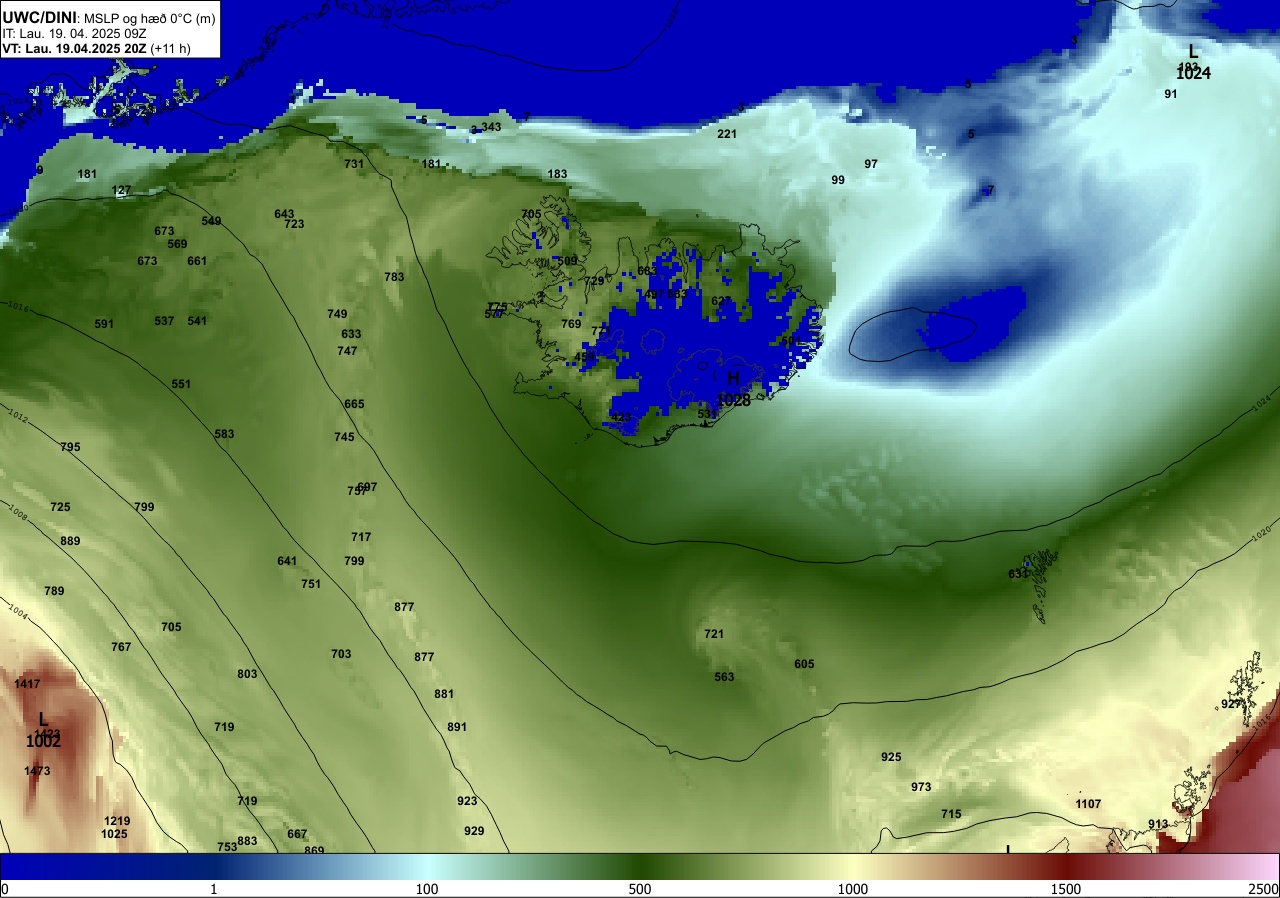Click the 891 height value
The image size is (1280, 898).
coord(457,727)
